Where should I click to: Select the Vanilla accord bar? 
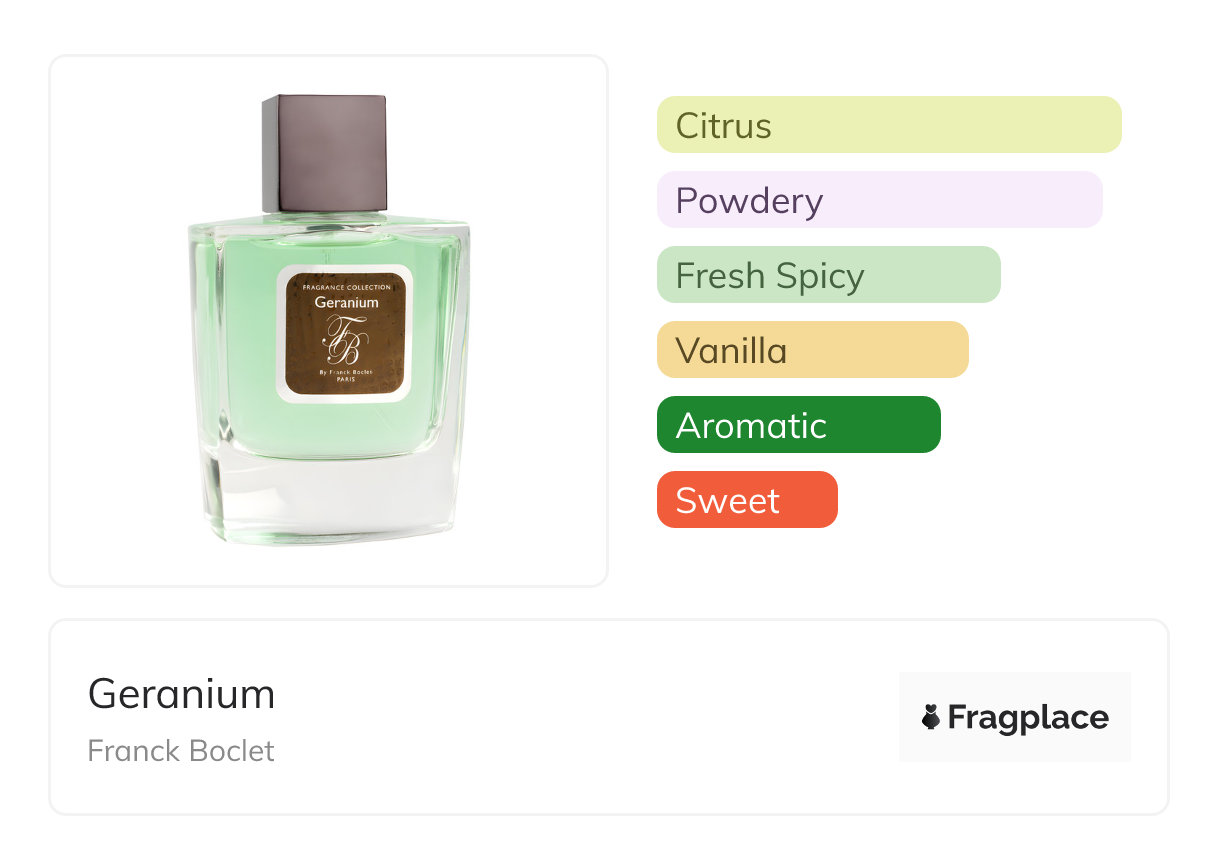click(813, 350)
